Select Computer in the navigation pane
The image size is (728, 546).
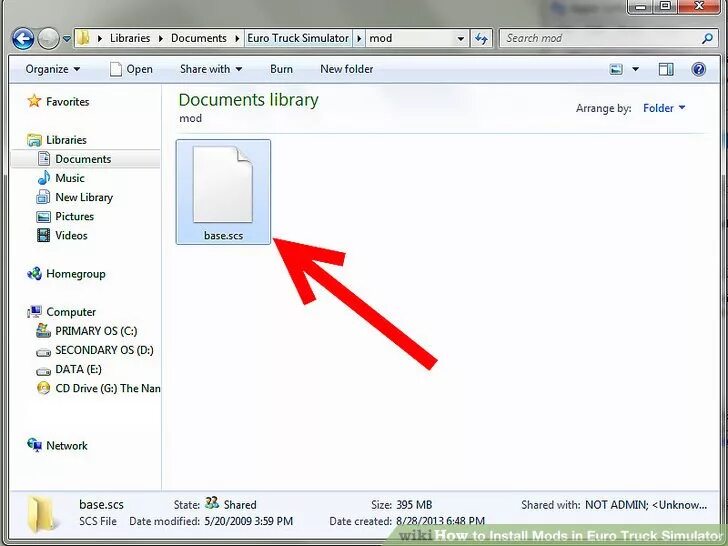[71, 312]
